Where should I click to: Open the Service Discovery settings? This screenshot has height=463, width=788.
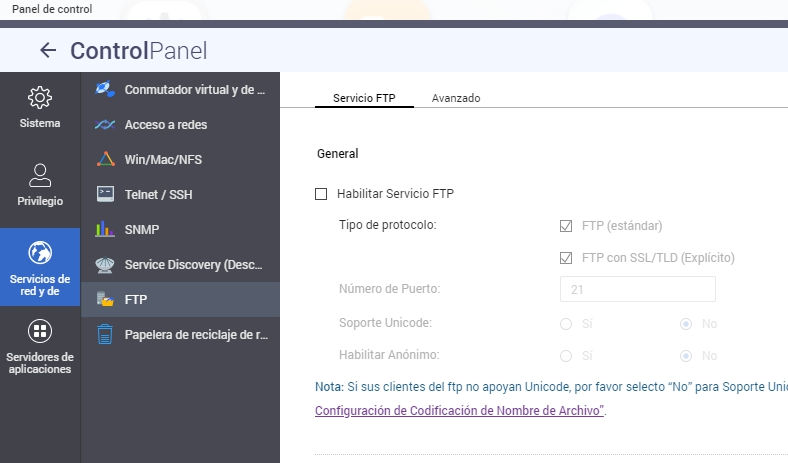click(x=180, y=265)
